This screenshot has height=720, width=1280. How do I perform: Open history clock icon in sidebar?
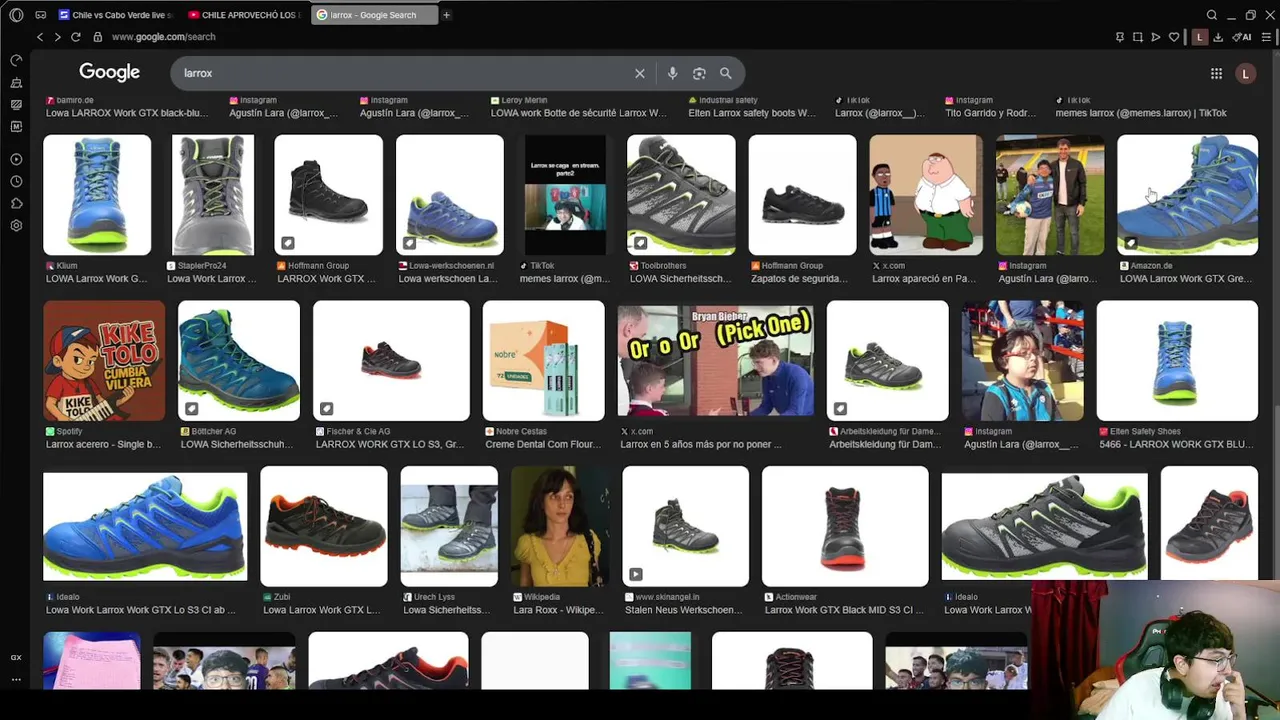pyautogui.click(x=16, y=181)
